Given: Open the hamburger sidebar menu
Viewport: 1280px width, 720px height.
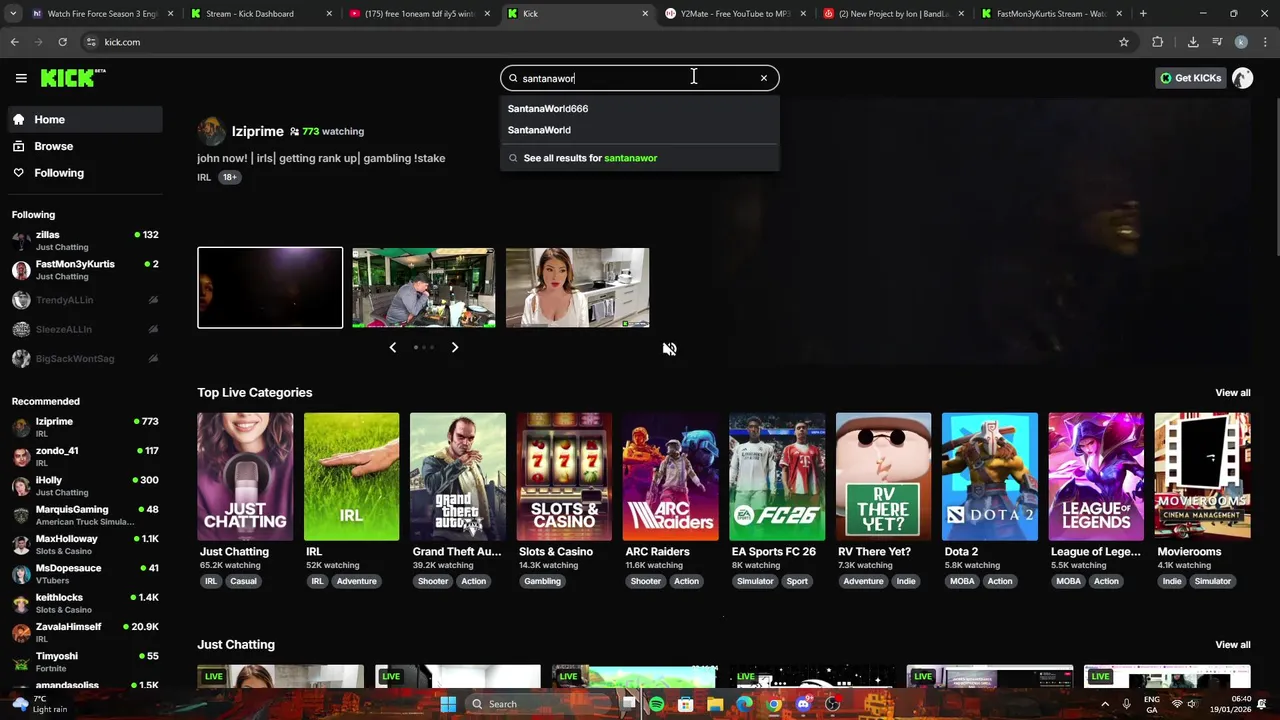Looking at the screenshot, I should point(21,78).
